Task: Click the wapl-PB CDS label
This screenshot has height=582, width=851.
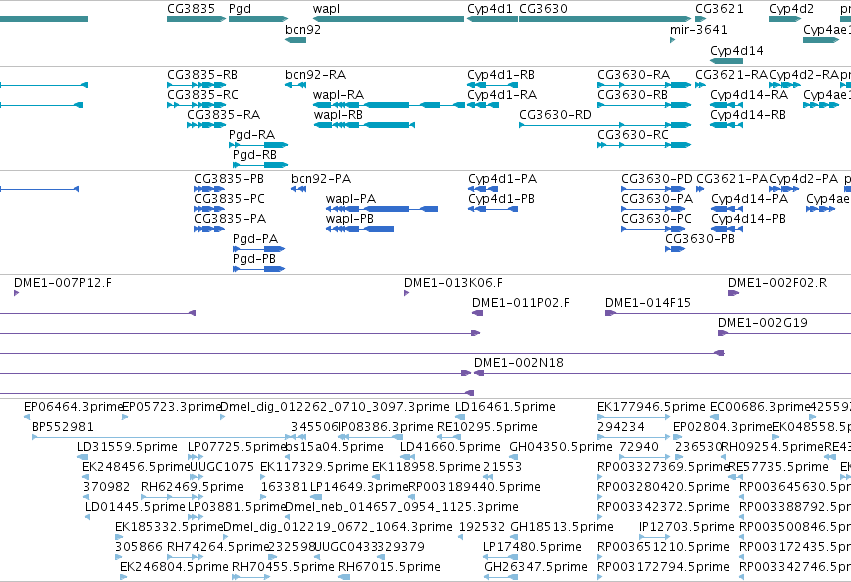Action: click(x=350, y=219)
